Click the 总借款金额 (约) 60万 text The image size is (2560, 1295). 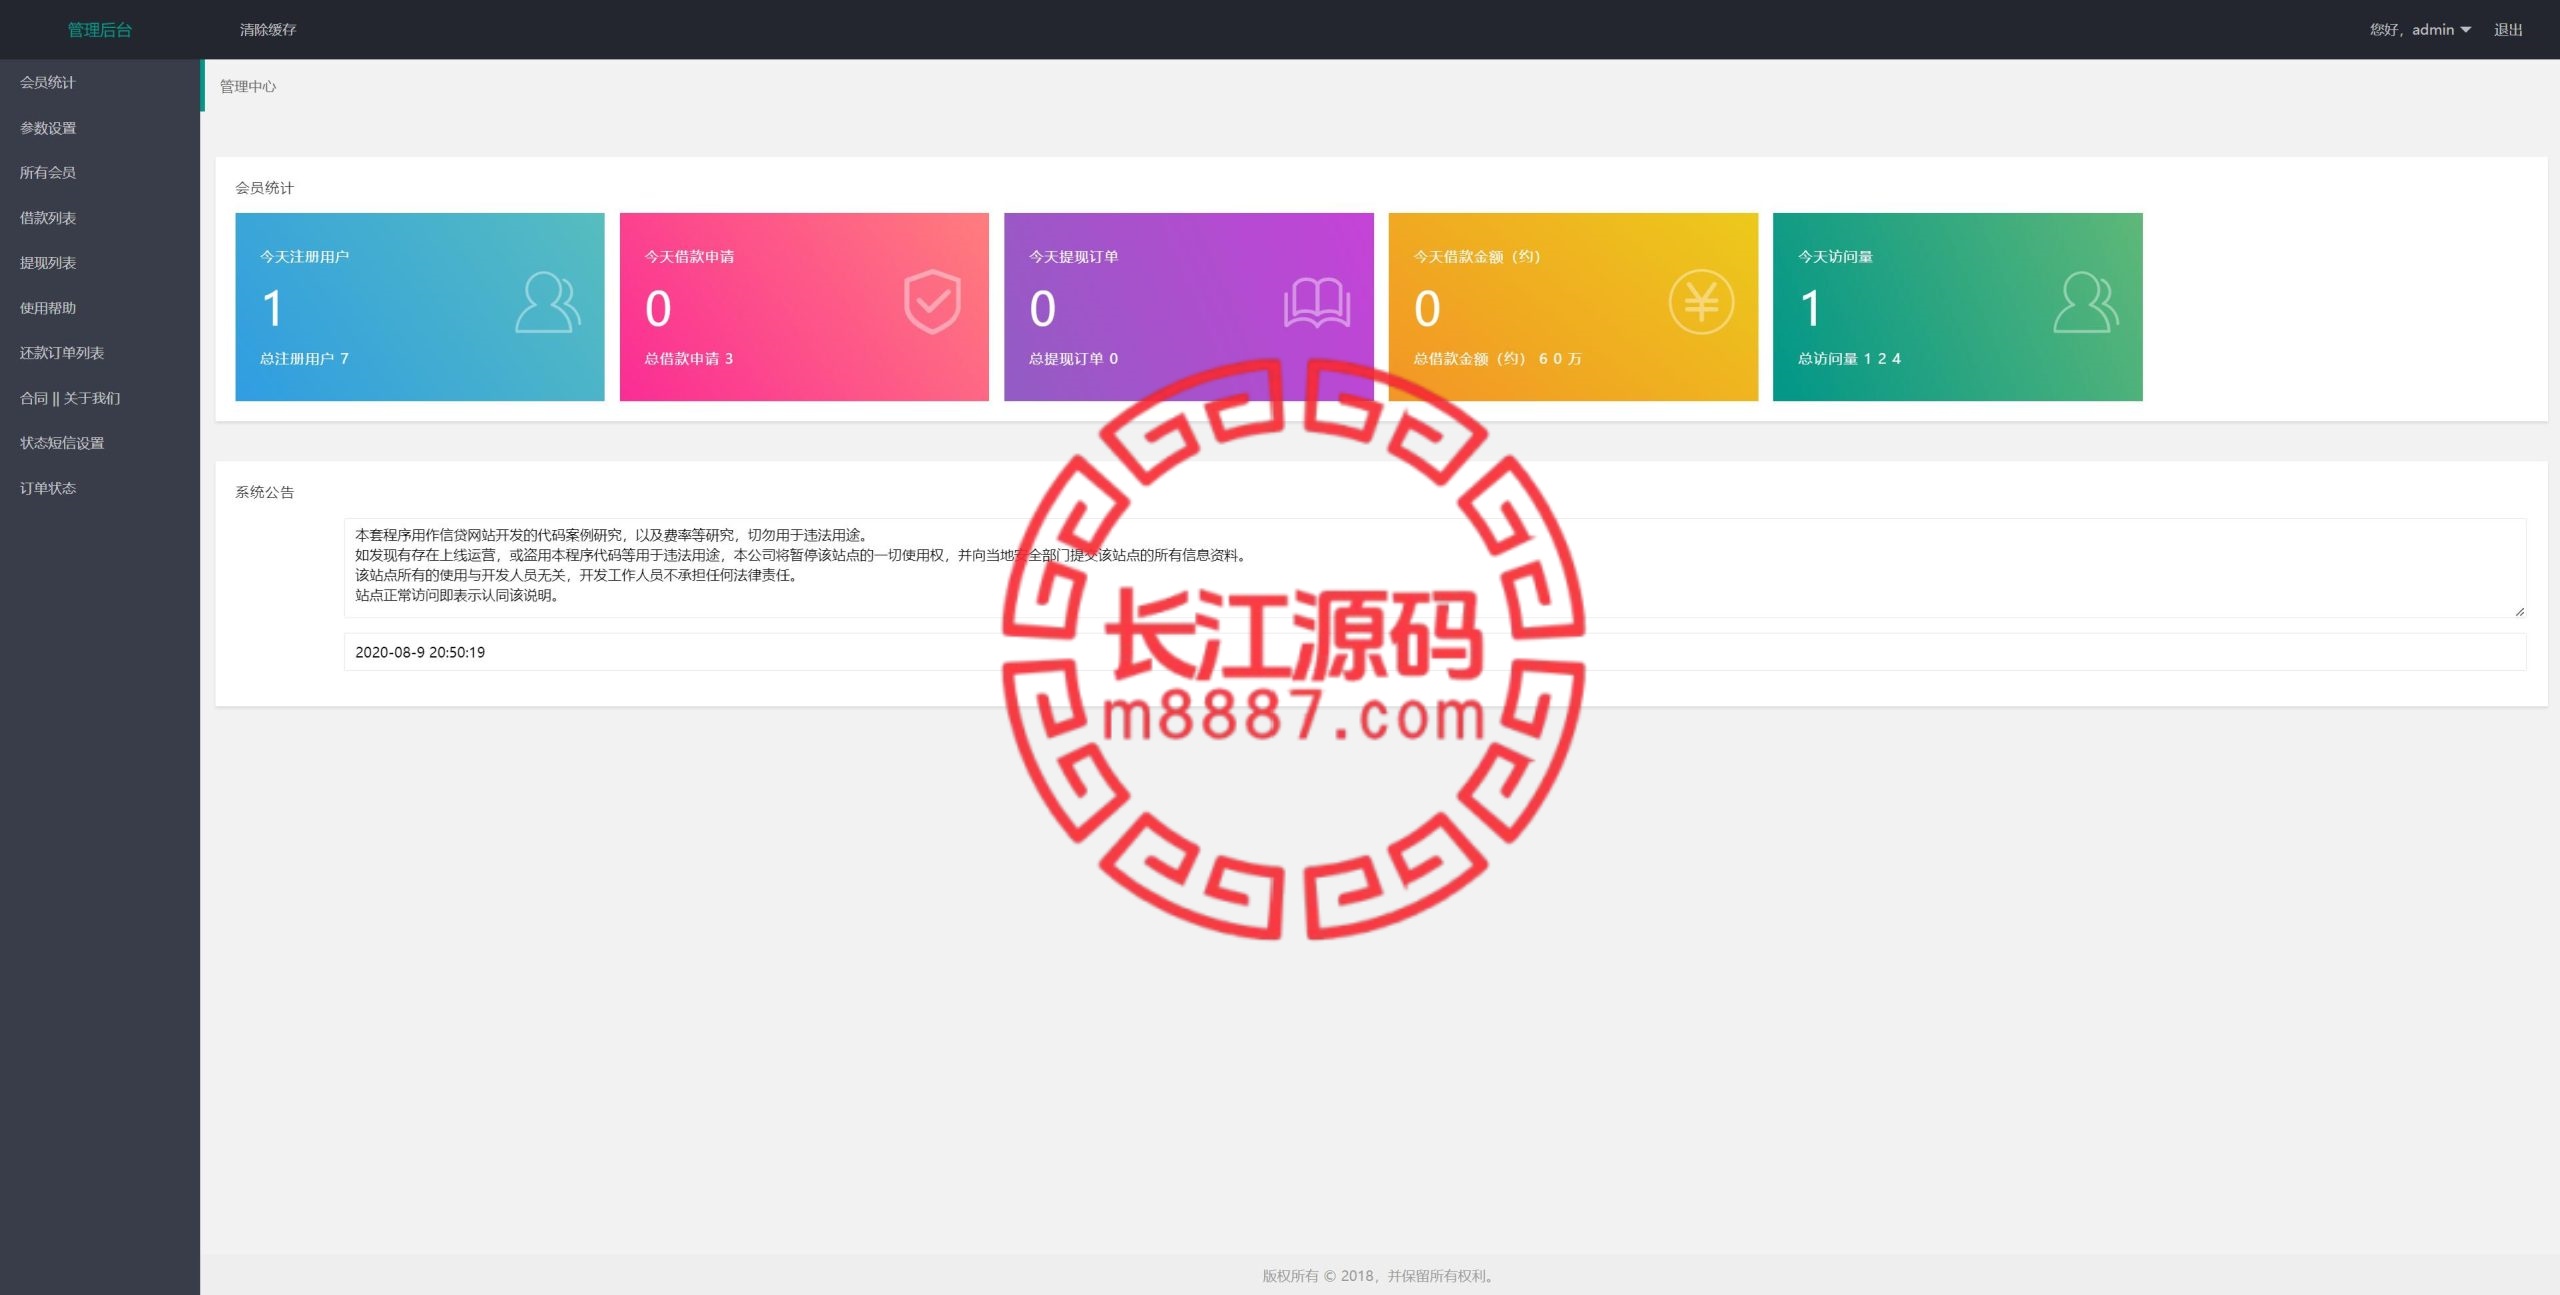[x=1497, y=358]
